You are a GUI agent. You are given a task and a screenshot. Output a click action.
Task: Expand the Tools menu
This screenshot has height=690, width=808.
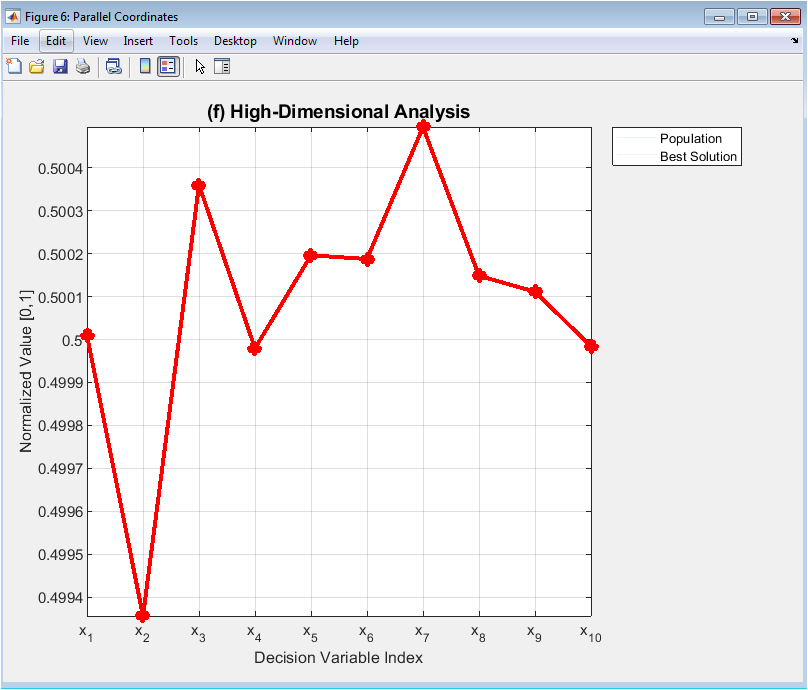[183, 41]
